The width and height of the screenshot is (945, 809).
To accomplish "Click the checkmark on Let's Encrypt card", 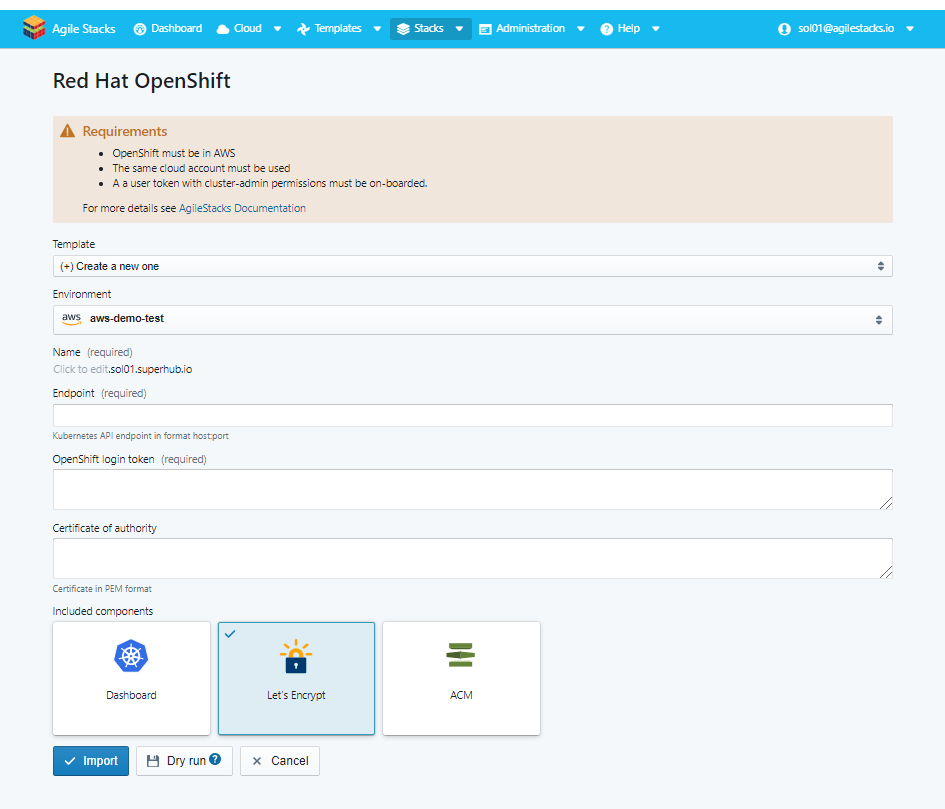I will 230,634.
